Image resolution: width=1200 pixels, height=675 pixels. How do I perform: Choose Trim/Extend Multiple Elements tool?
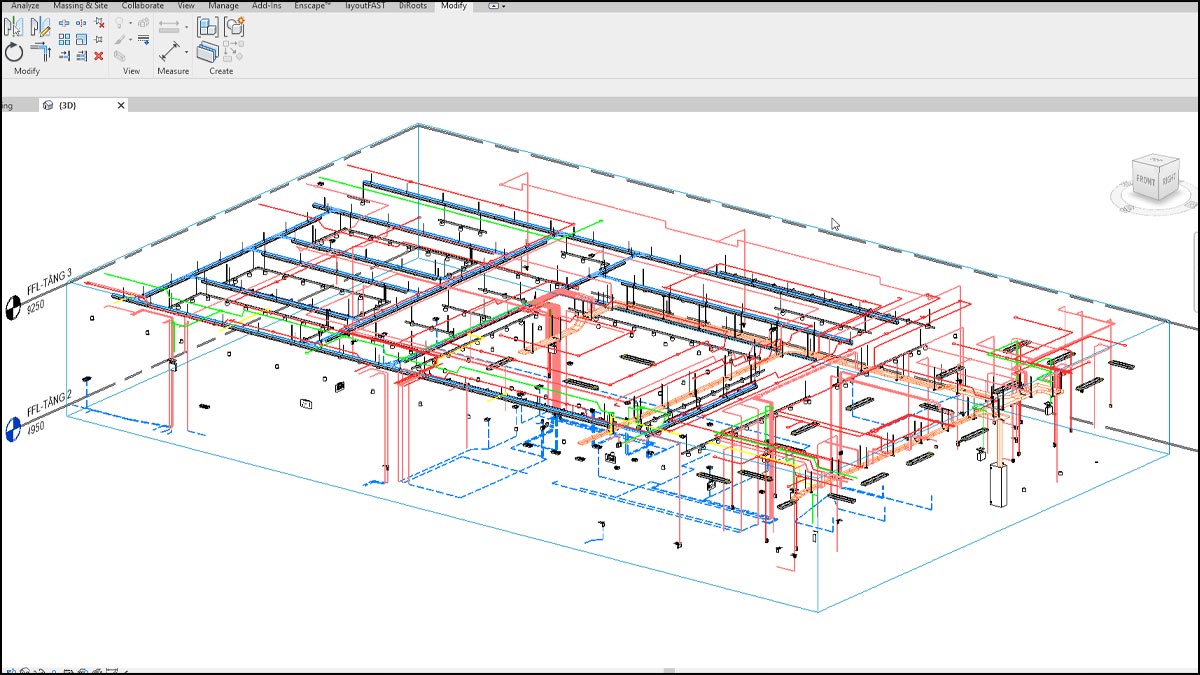pos(82,56)
